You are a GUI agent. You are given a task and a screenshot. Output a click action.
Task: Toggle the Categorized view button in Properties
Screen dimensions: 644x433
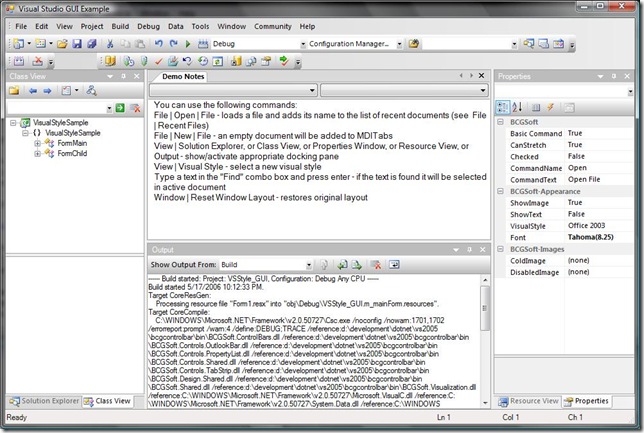(505, 107)
